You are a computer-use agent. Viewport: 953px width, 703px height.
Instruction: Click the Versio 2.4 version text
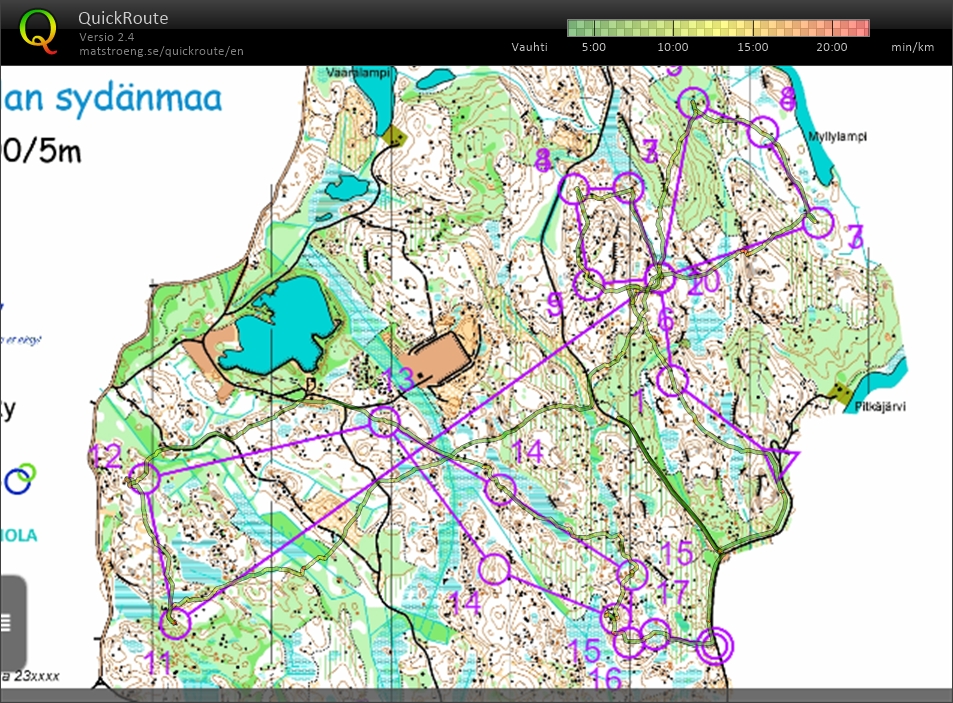(106, 37)
